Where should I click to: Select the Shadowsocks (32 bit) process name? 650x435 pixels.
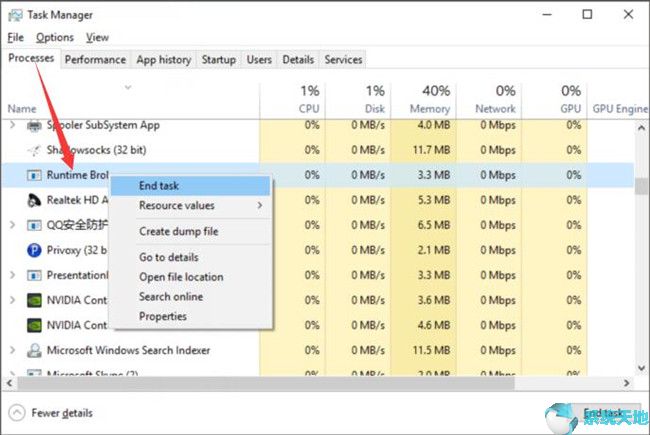click(x=96, y=150)
